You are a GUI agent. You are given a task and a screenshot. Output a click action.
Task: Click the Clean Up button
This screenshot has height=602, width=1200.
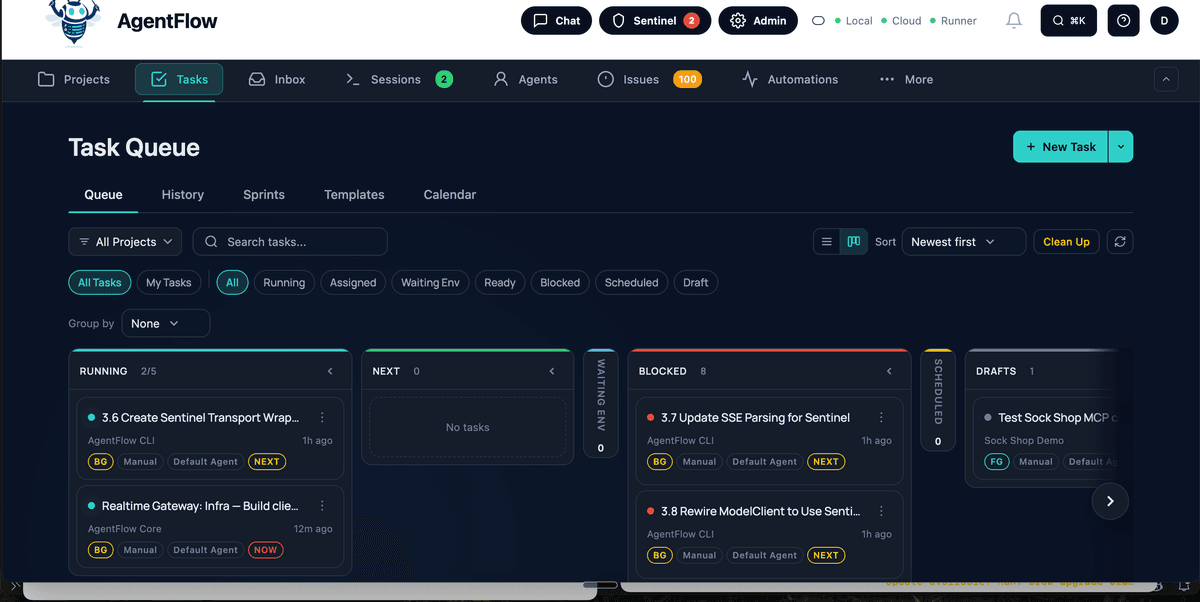[x=1066, y=241]
